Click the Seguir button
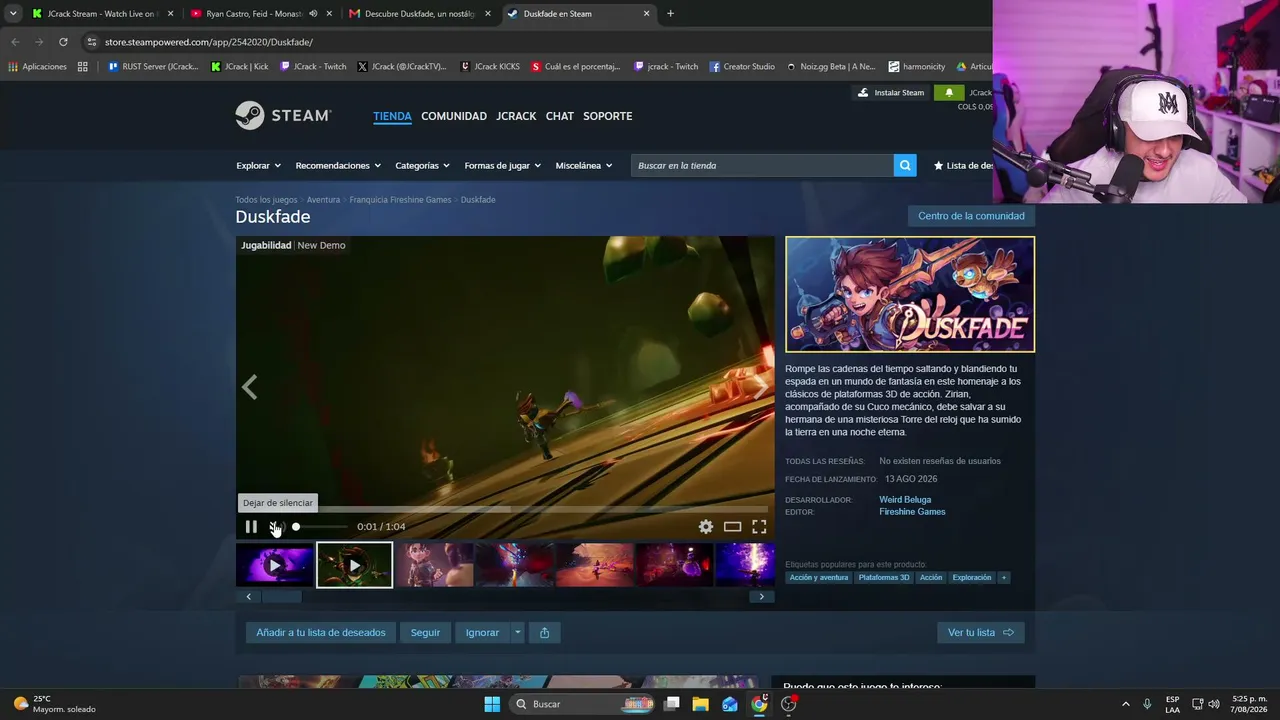The image size is (1280, 720). click(x=425, y=632)
